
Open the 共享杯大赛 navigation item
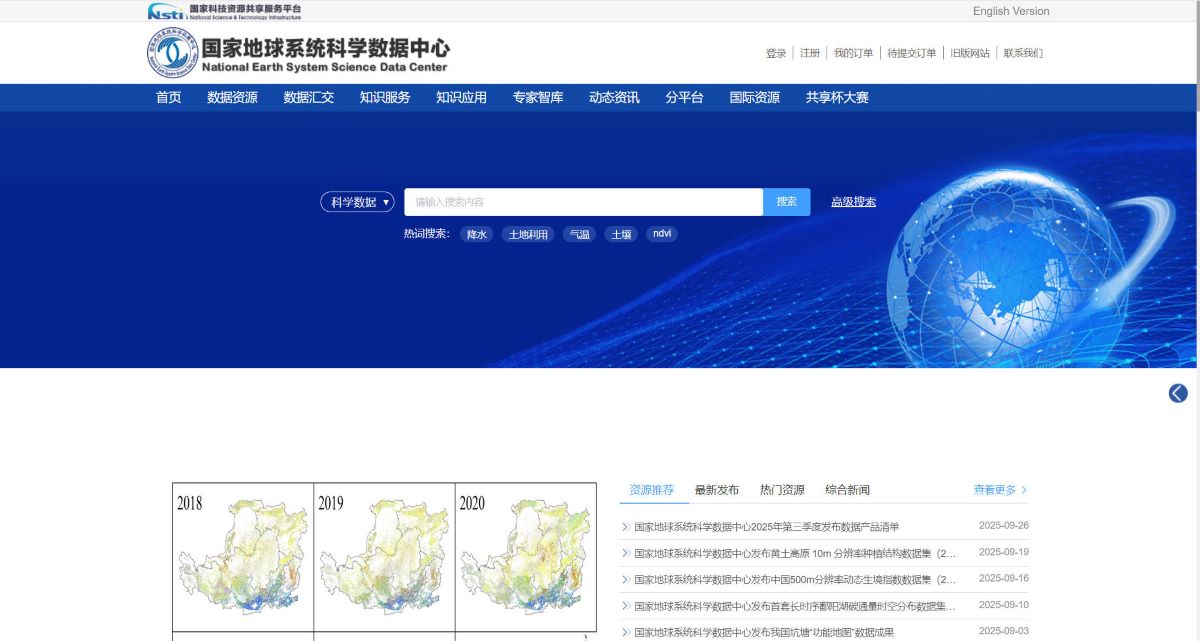[837, 98]
